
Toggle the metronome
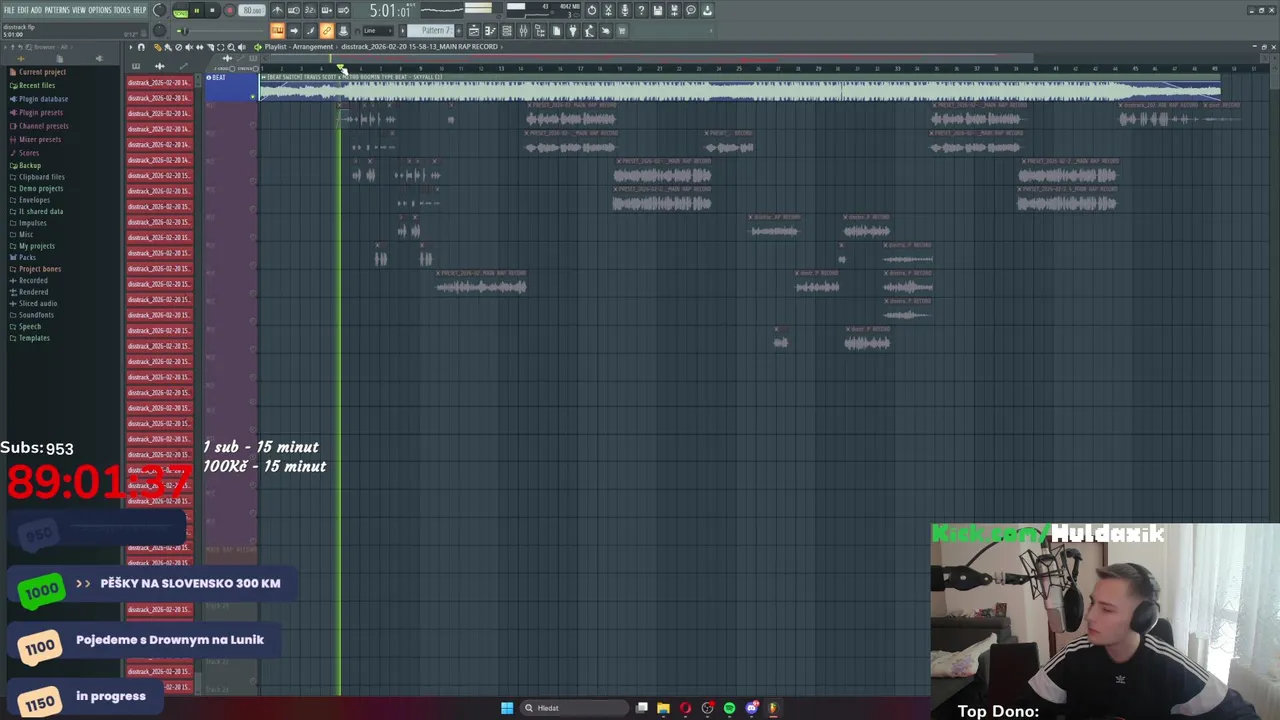click(x=277, y=10)
